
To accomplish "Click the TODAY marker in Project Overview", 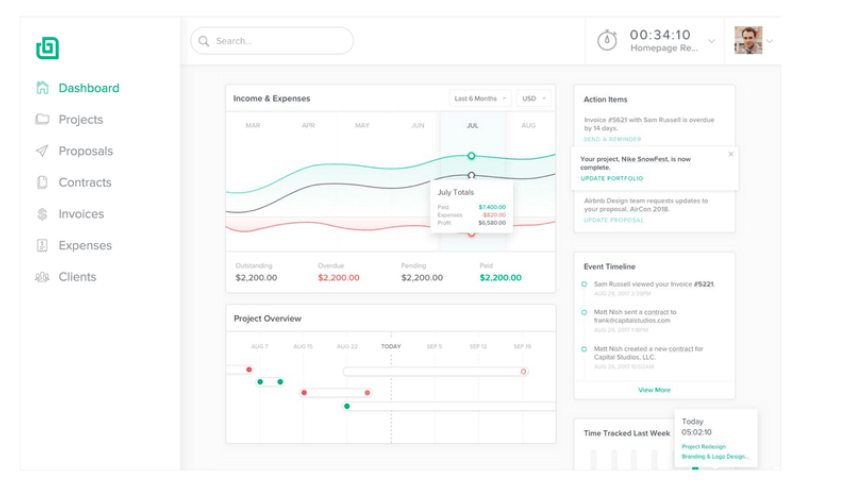I will 391,346.
